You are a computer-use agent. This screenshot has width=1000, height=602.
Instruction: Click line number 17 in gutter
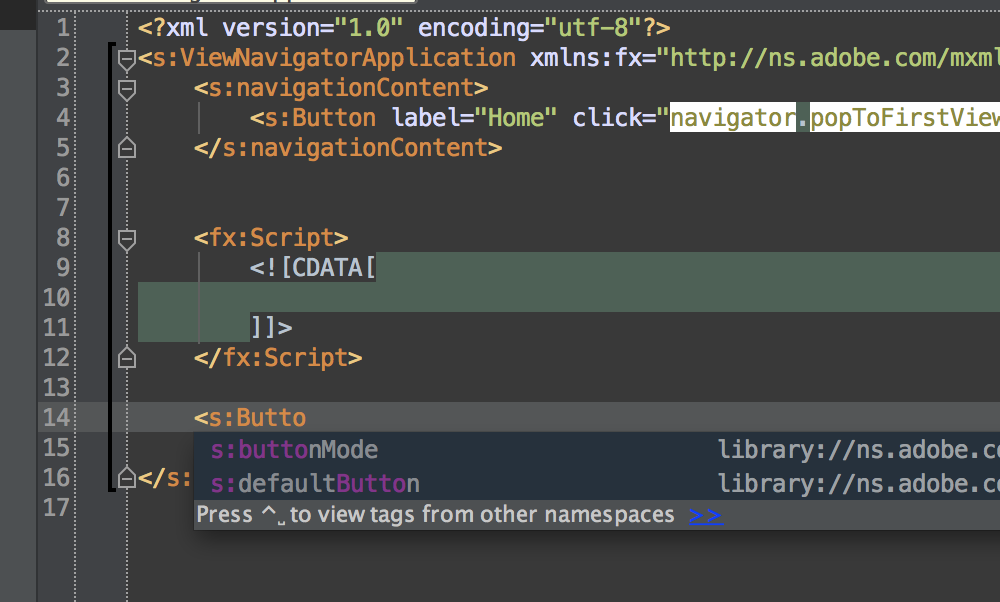click(56, 508)
